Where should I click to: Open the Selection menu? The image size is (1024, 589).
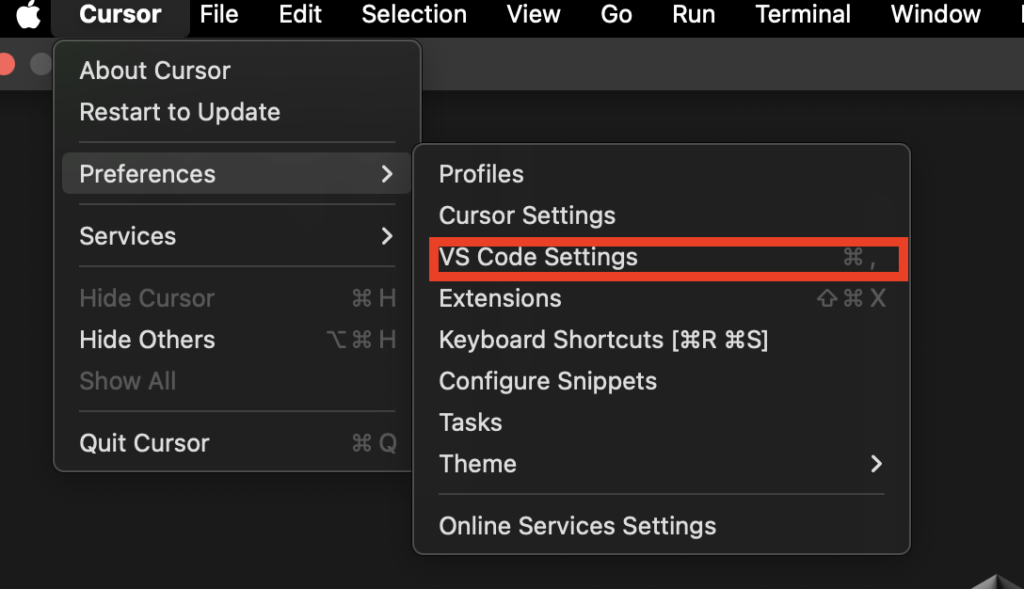[x=414, y=15]
